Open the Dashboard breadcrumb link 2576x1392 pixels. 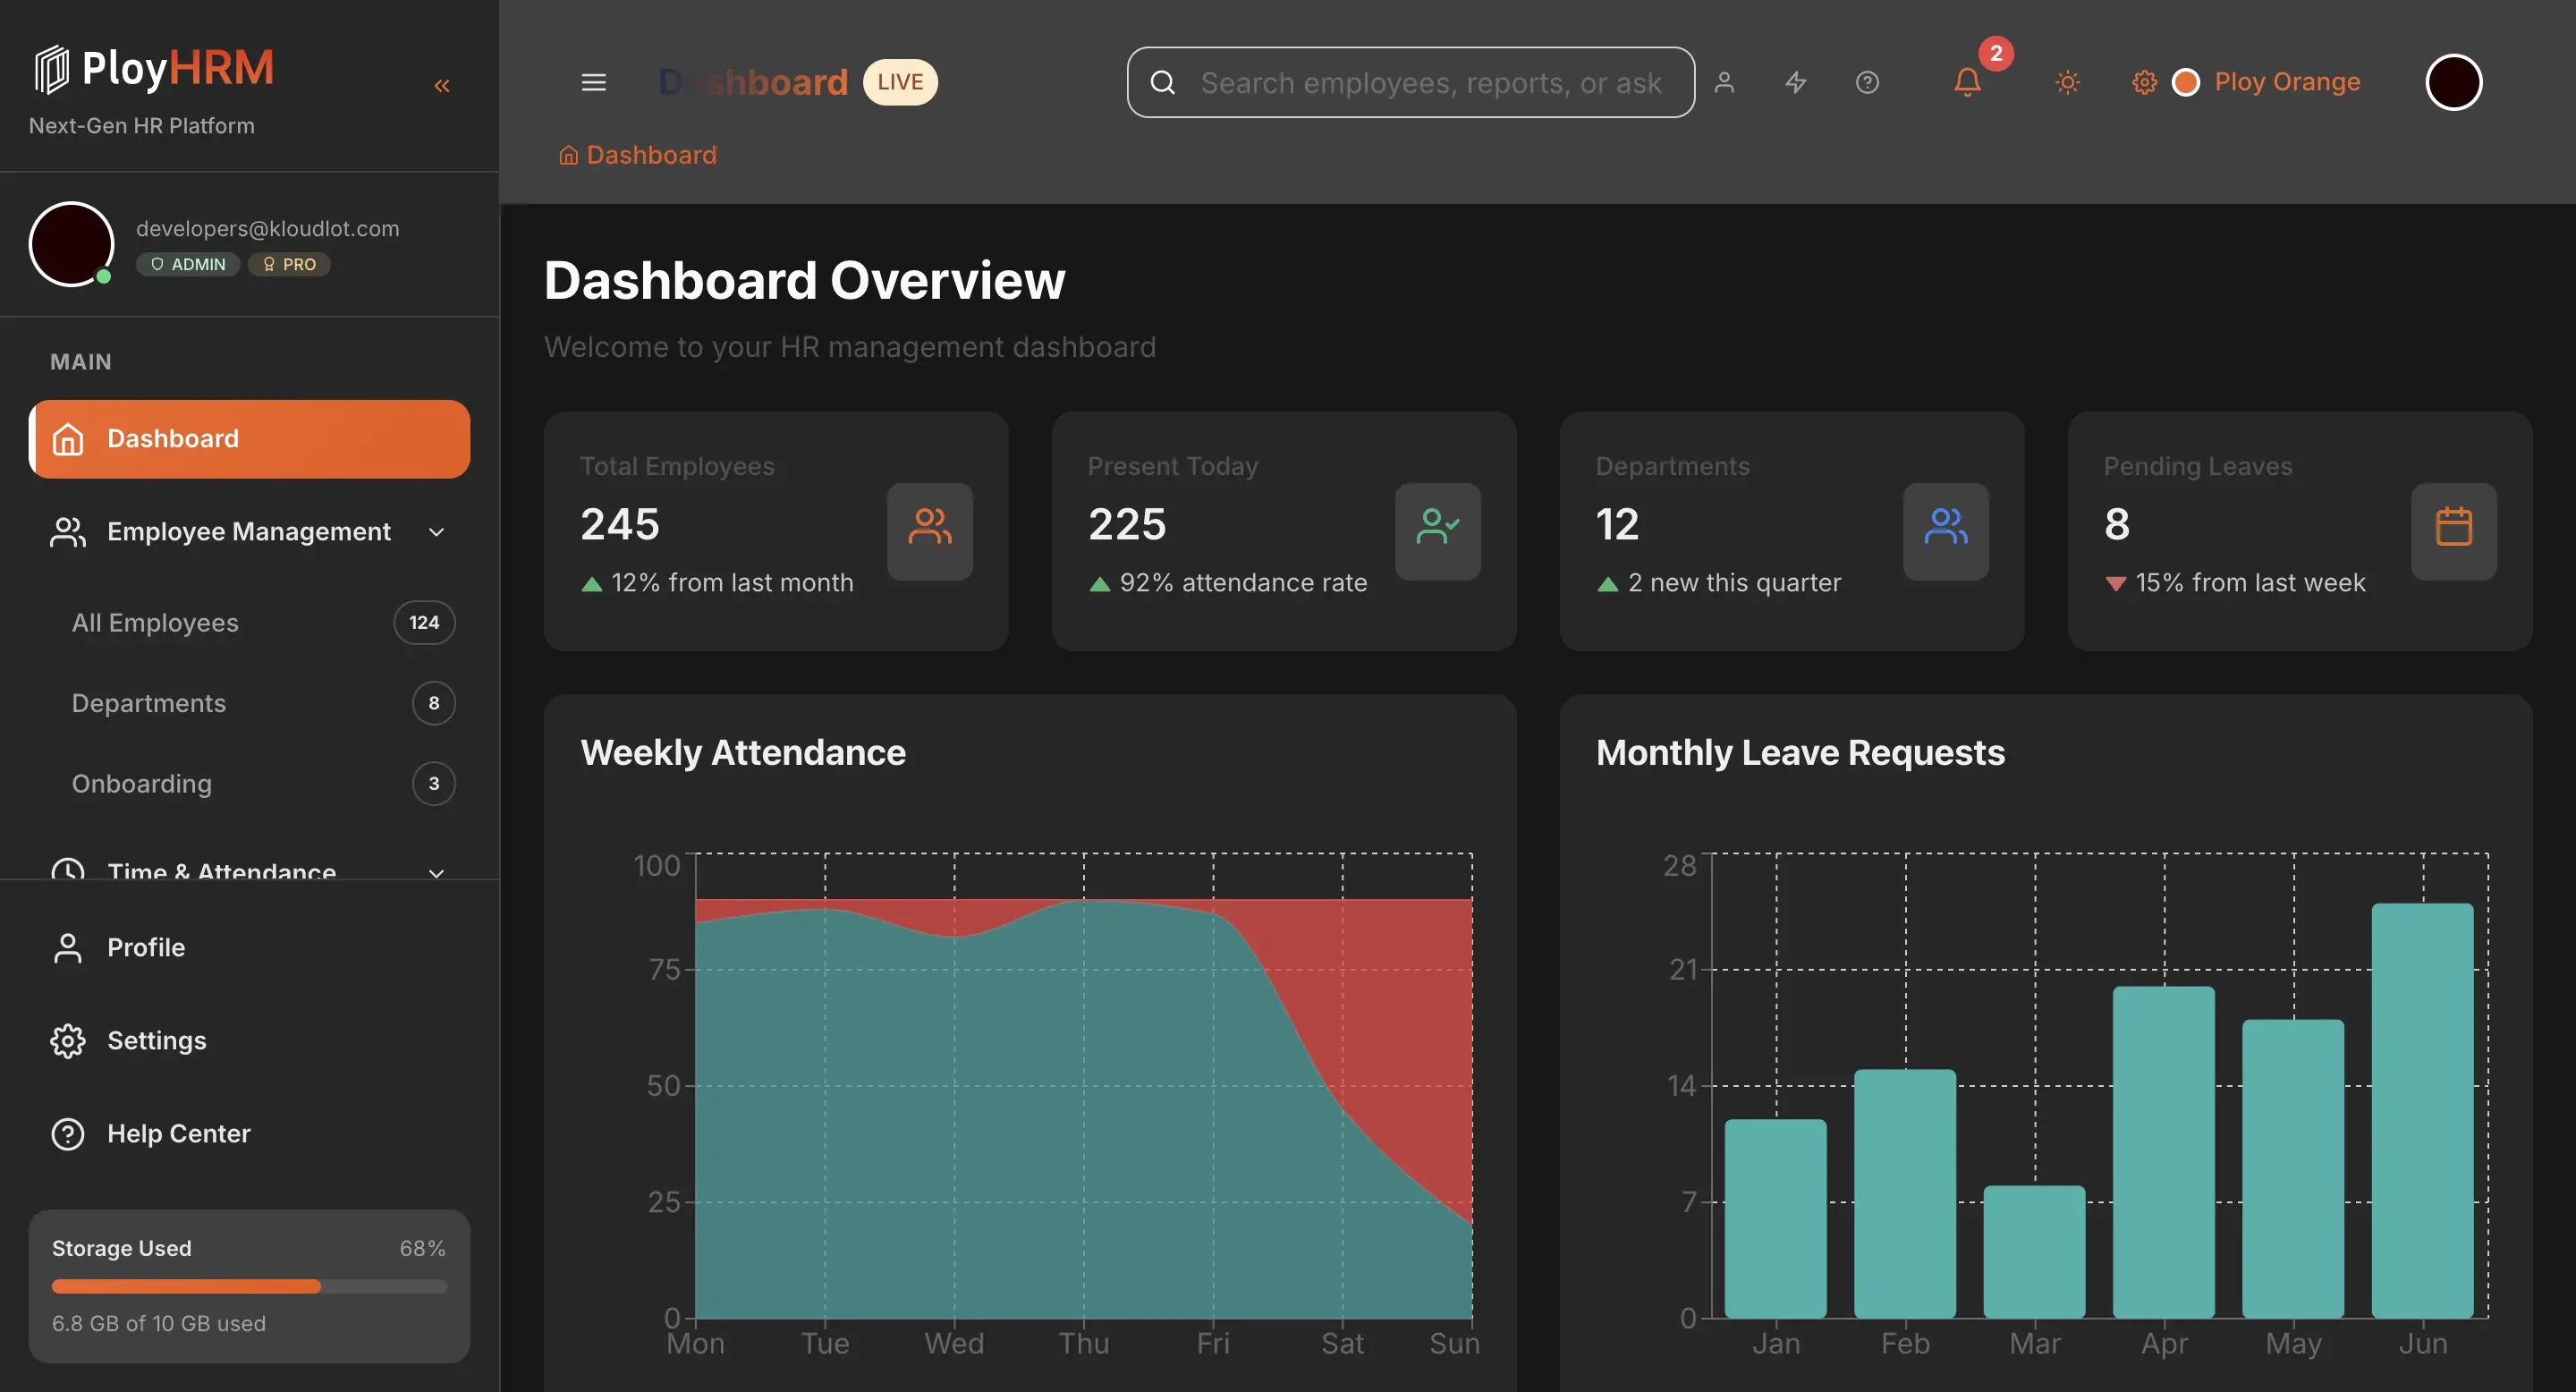(637, 154)
